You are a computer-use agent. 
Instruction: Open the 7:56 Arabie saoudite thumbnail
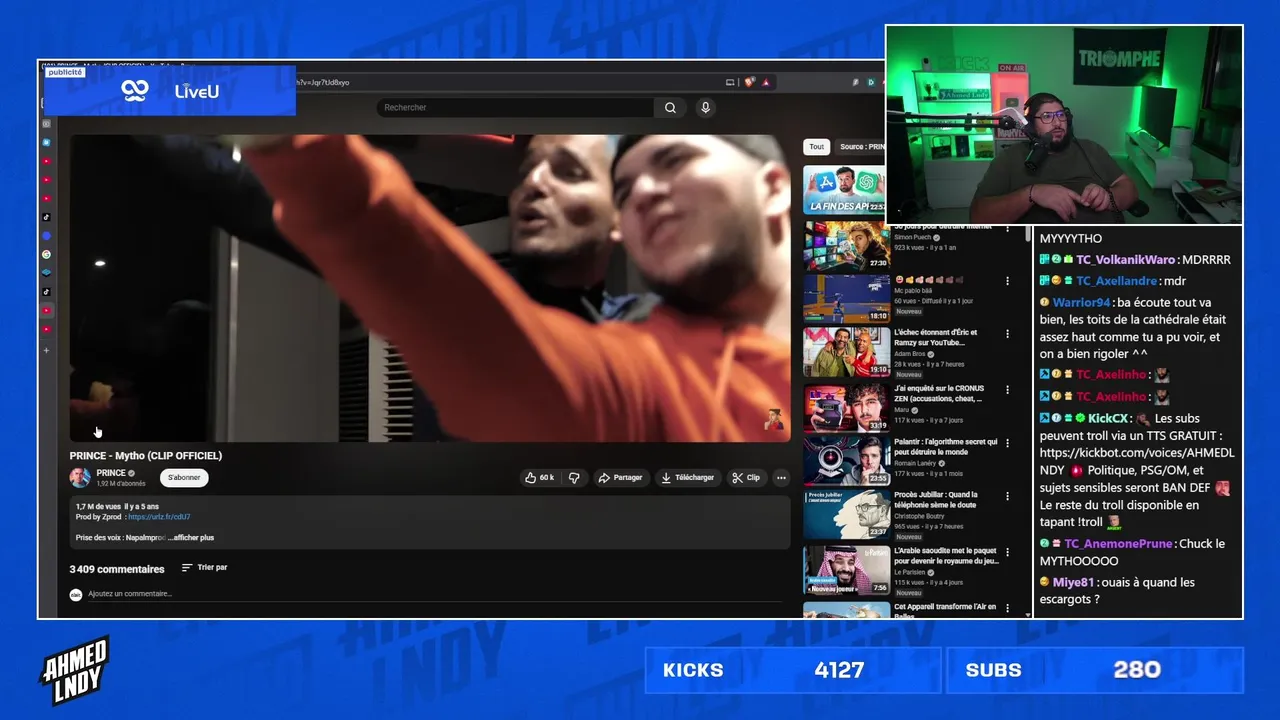[847, 569]
